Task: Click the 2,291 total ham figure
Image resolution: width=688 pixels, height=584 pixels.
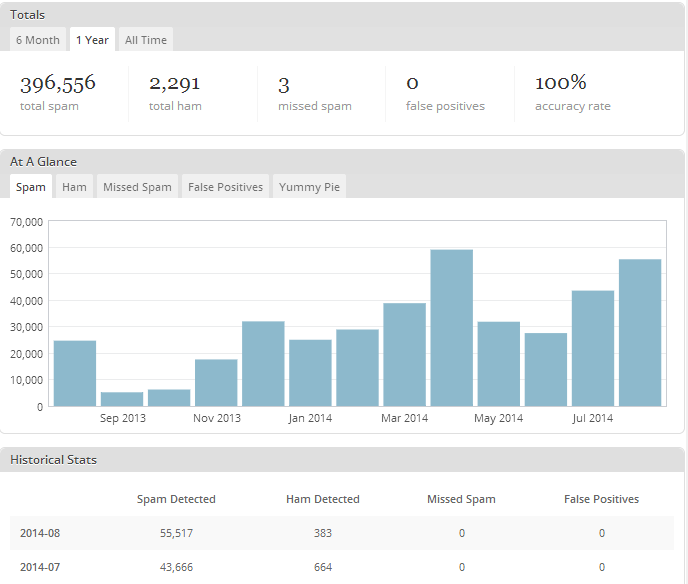Action: tap(175, 83)
